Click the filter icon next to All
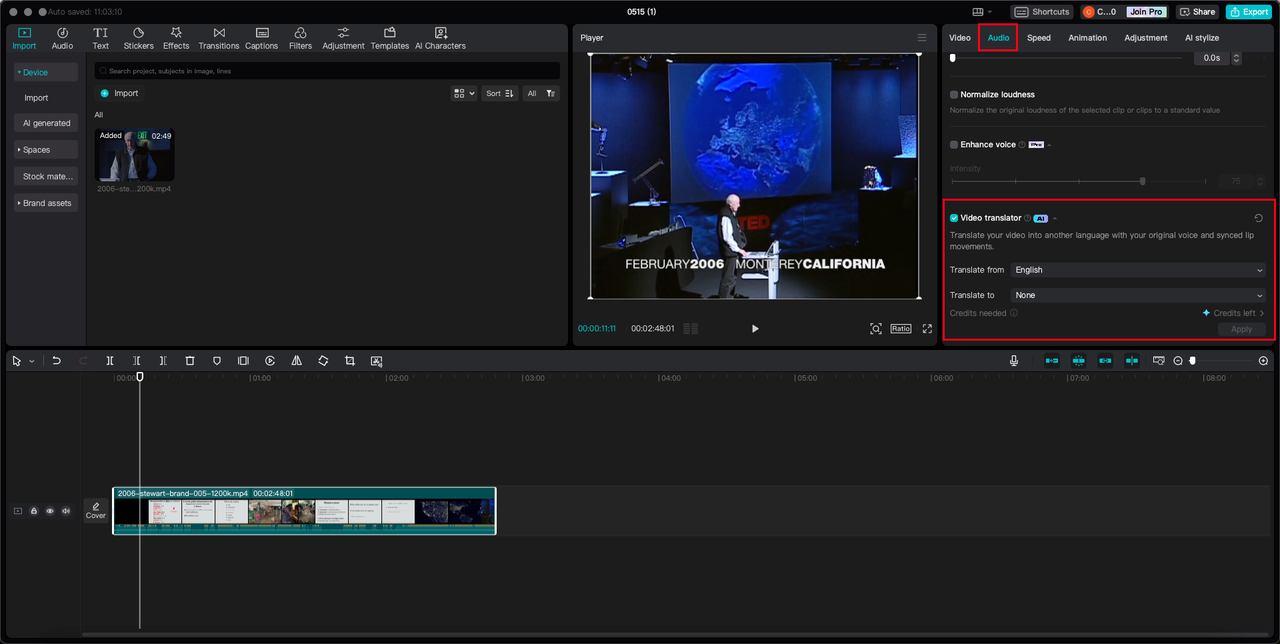Screen dimensions: 1280x644 click(x=551, y=93)
